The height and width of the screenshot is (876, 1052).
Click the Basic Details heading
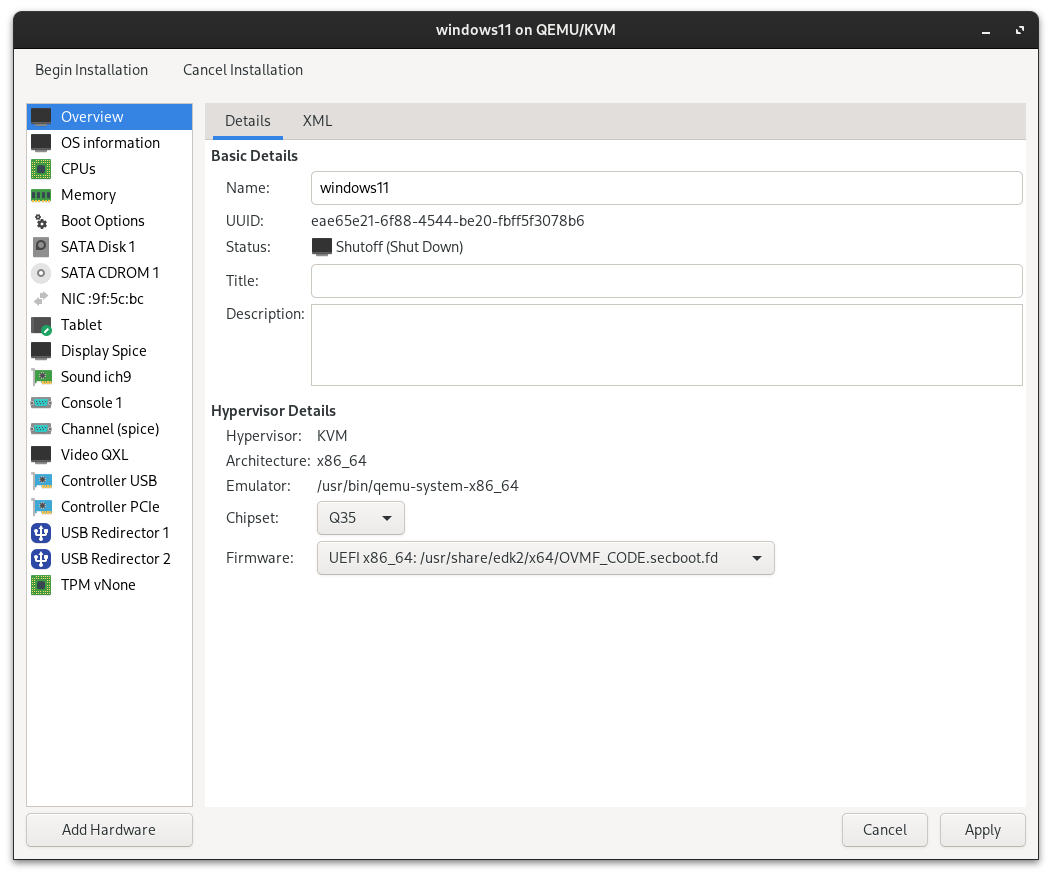coord(254,156)
